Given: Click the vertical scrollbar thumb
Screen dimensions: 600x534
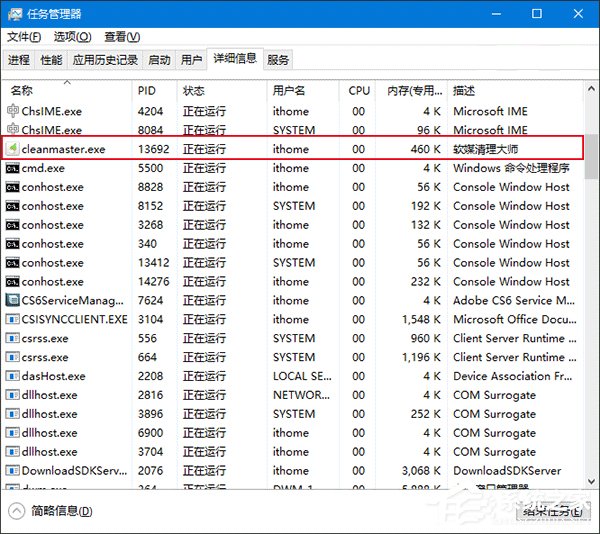Looking at the screenshot, I should point(591,156).
